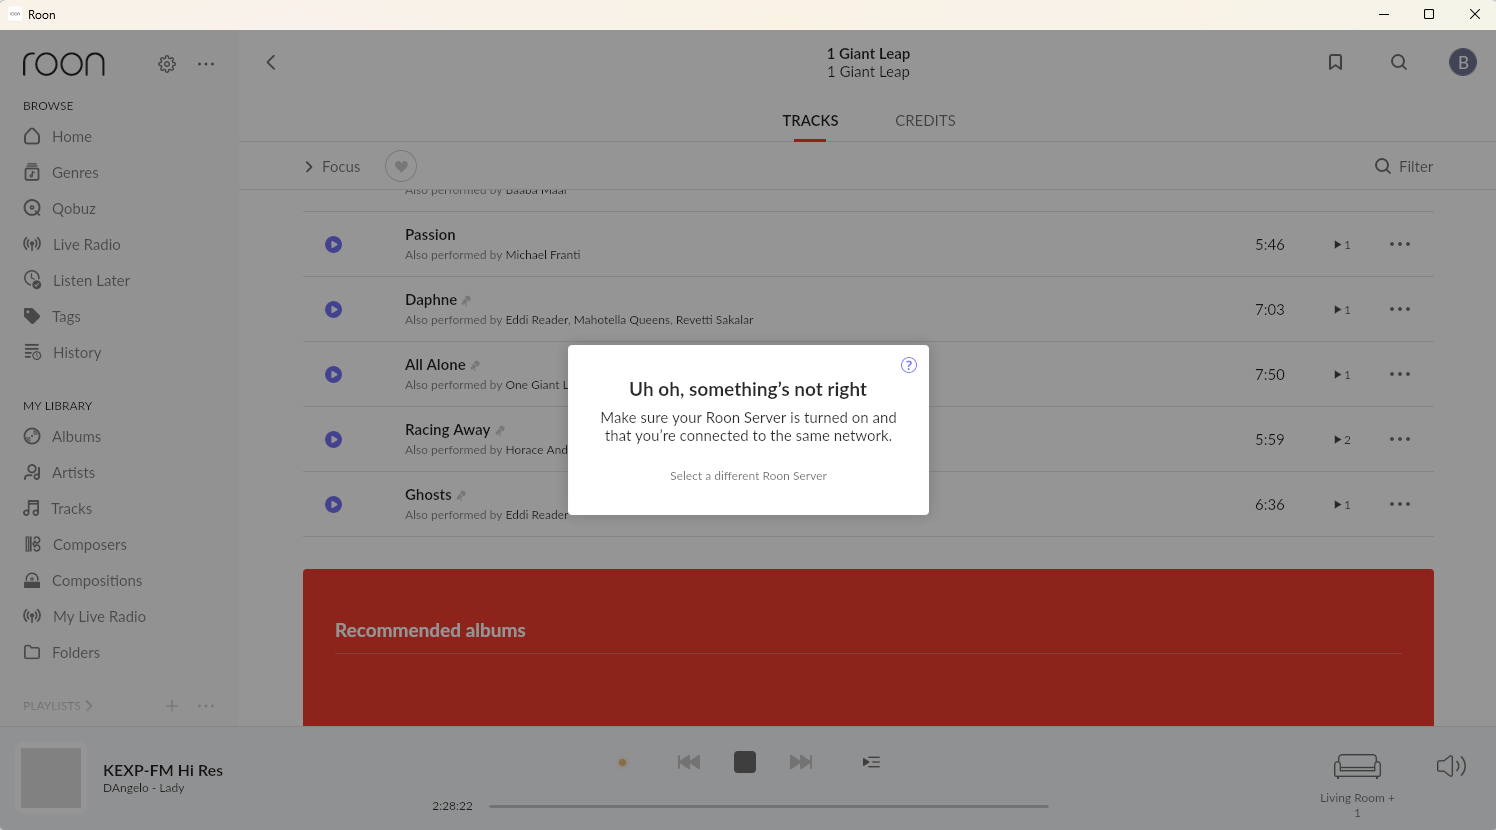Open Living Room zone picker
This screenshot has height=830, width=1496.
click(x=1357, y=784)
